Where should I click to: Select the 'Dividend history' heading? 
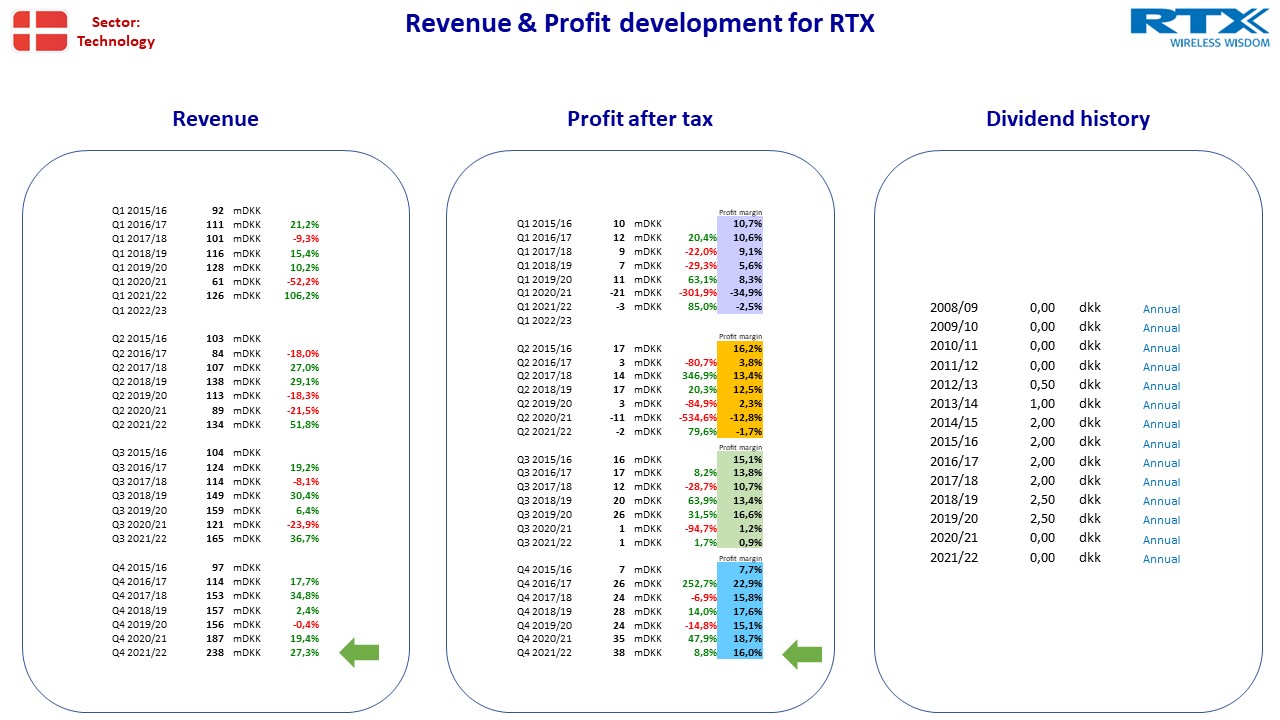[x=1068, y=119]
